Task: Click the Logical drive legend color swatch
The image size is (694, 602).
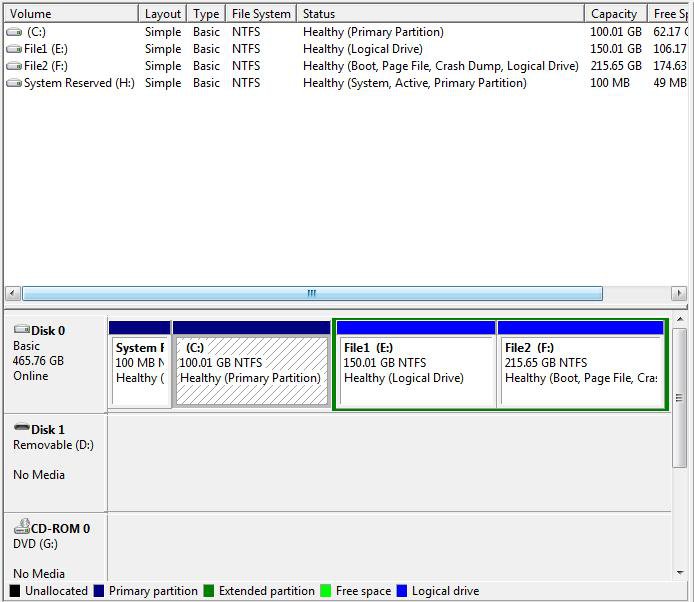Action: [x=402, y=591]
